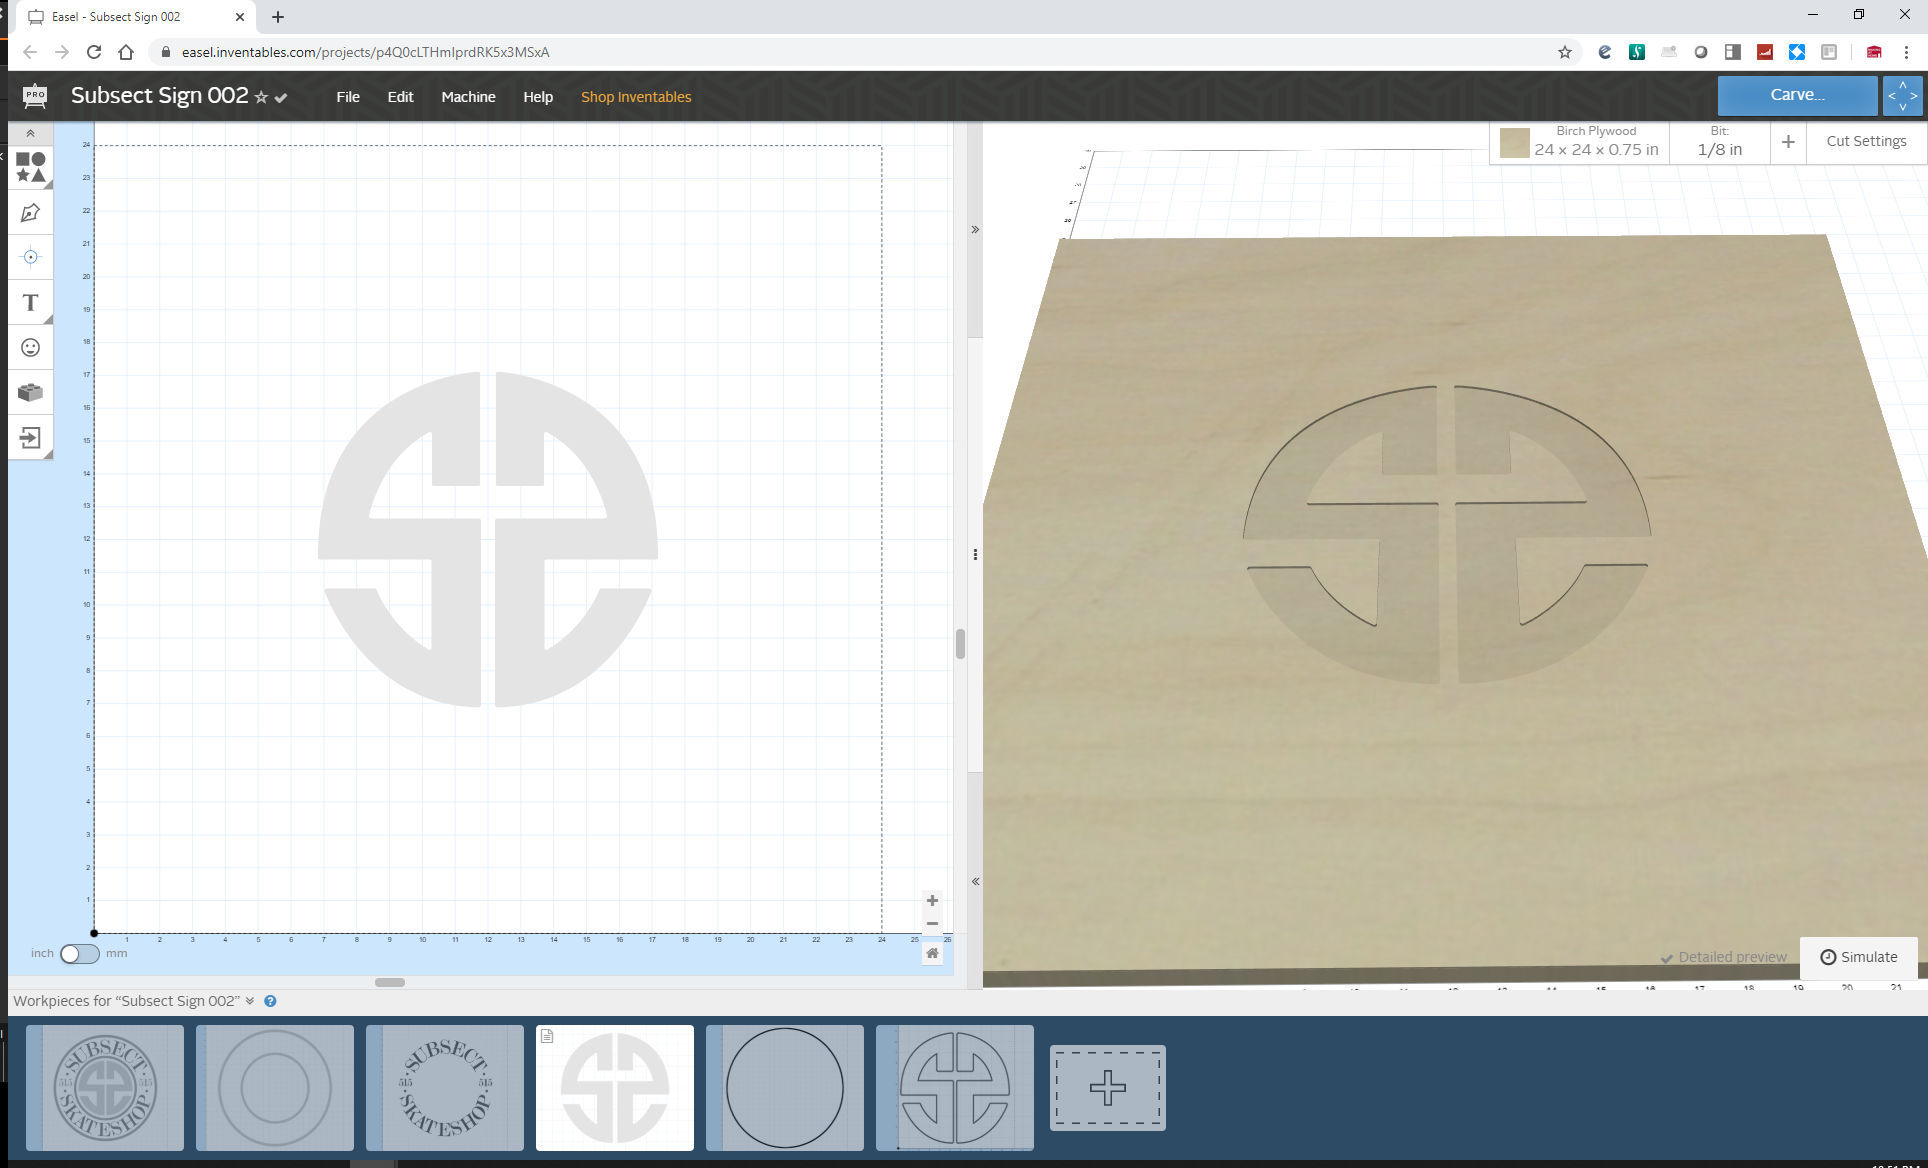The height and width of the screenshot is (1168, 1928).
Task: Click the Carve button
Action: 1797,95
